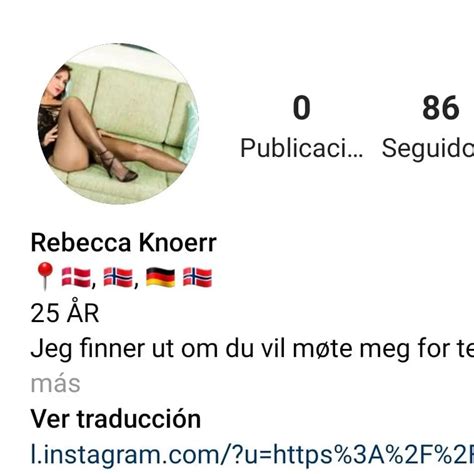Screen dimensions: 474x474
Task: Click 'Ver traducción' to translate the bio
Action: click(116, 419)
